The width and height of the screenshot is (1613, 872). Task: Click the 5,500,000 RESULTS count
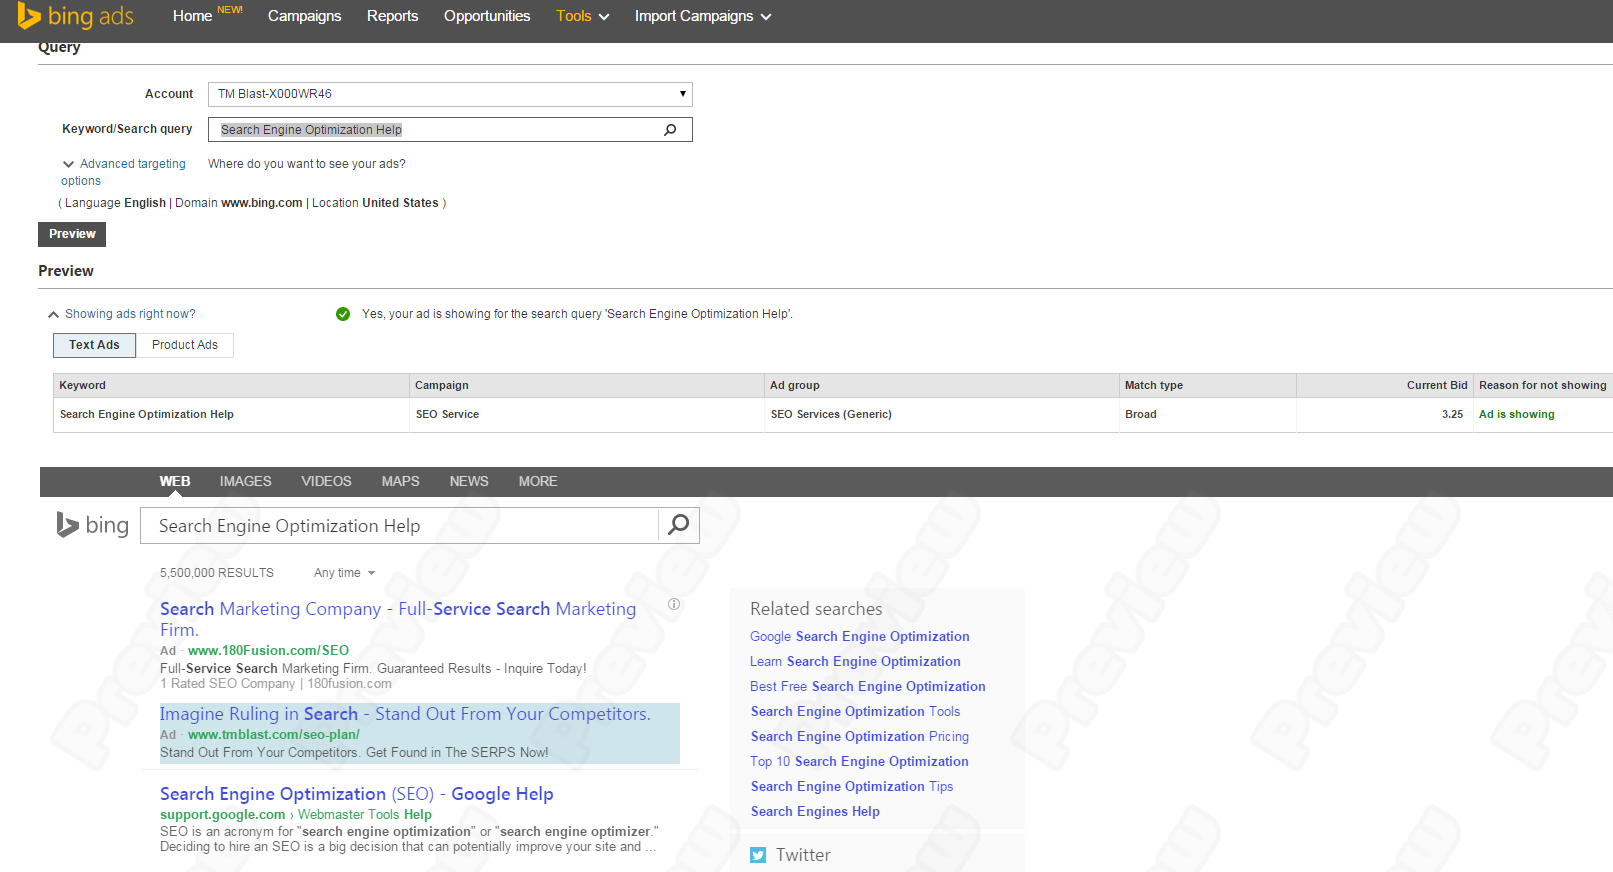click(x=217, y=573)
